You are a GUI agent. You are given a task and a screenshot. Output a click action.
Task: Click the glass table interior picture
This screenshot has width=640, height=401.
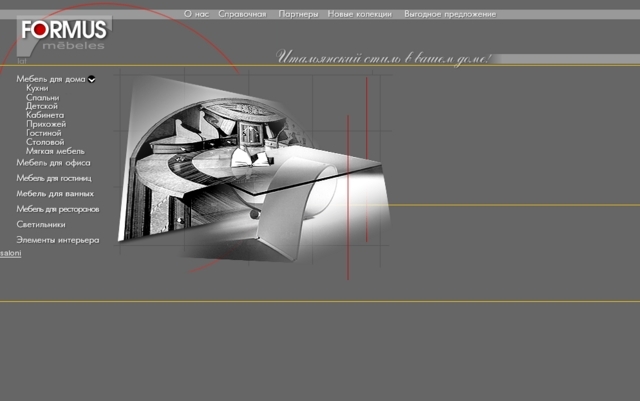(250, 165)
